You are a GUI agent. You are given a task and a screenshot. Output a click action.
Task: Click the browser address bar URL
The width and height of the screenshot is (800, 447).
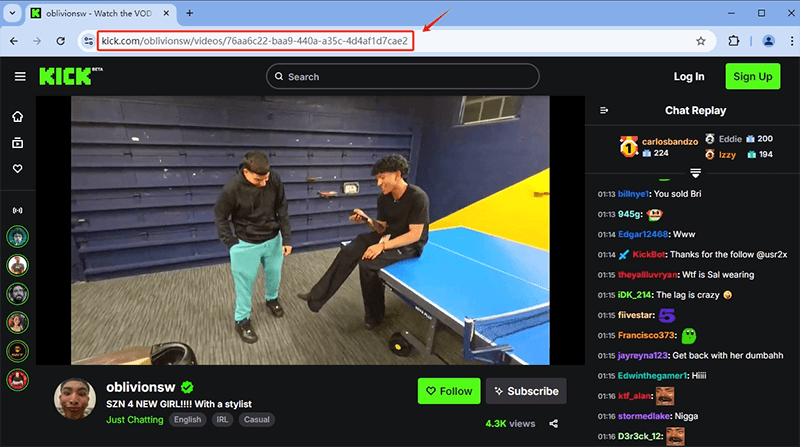255,41
